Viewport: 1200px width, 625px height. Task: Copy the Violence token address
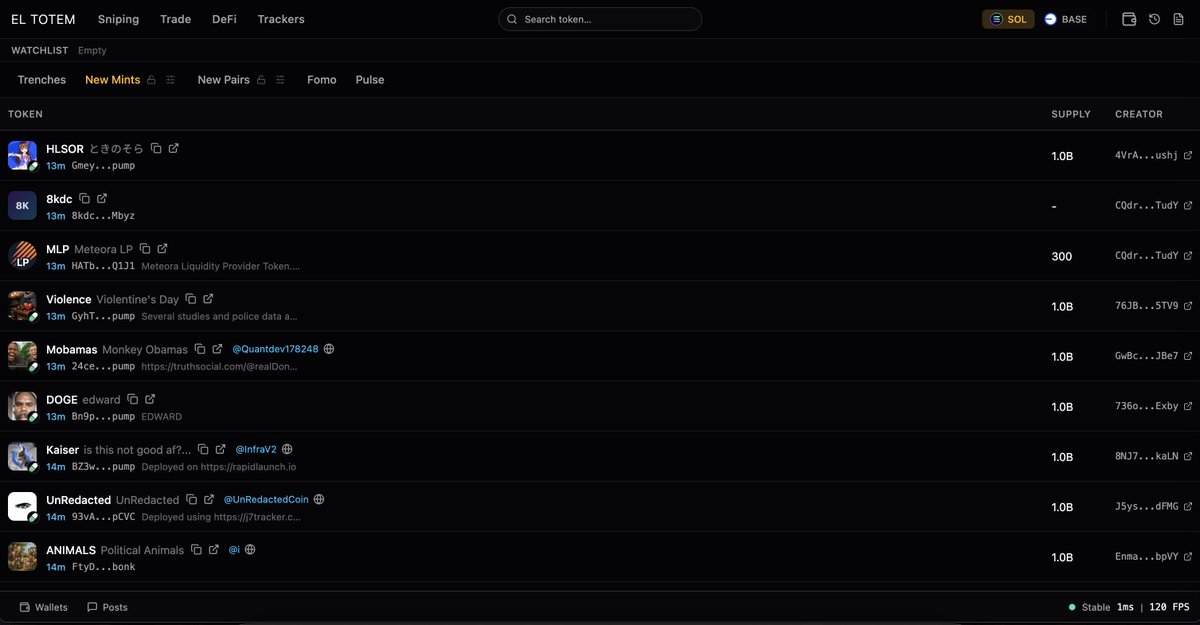190,299
